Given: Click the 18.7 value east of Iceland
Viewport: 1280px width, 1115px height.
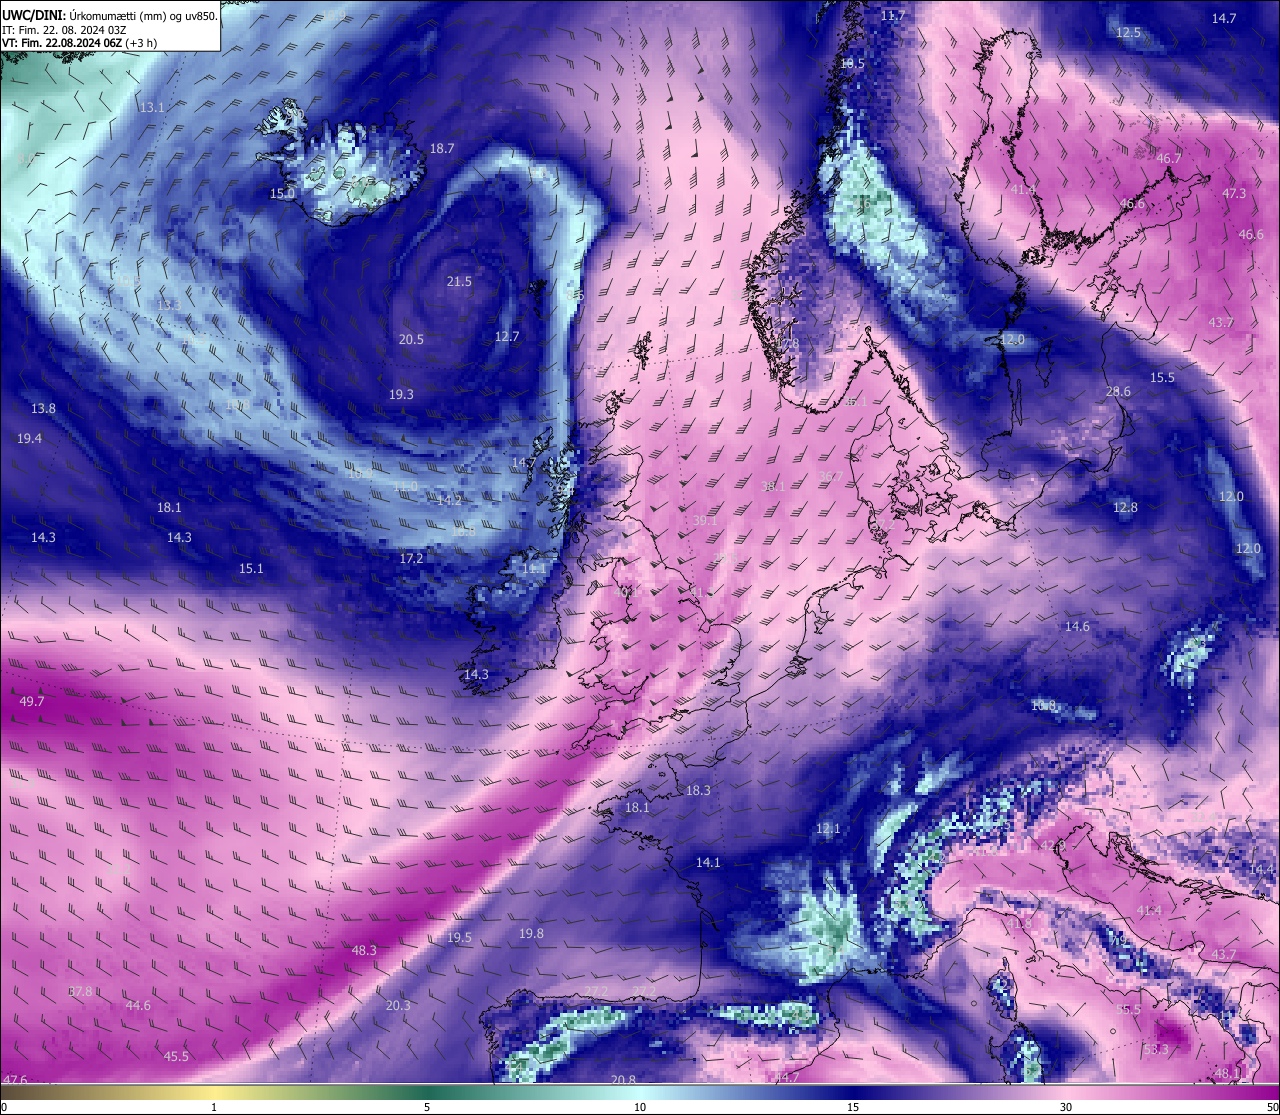Looking at the screenshot, I should tap(442, 149).
